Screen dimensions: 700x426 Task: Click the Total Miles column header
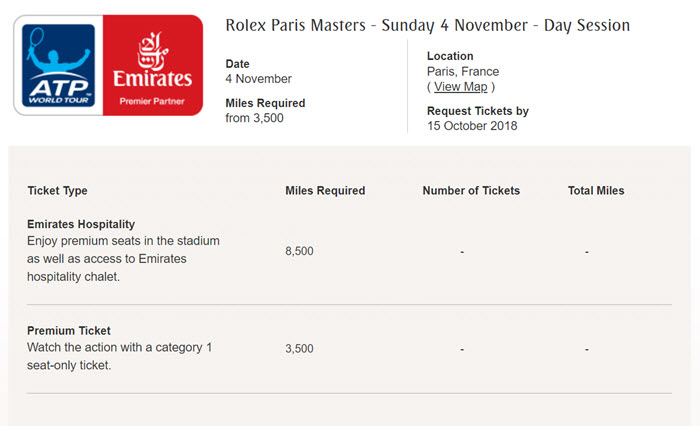pyautogui.click(x=596, y=191)
